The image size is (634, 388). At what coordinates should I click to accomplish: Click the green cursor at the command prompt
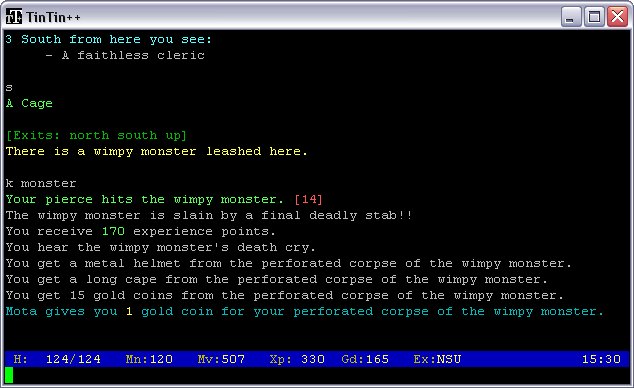(x=9, y=375)
